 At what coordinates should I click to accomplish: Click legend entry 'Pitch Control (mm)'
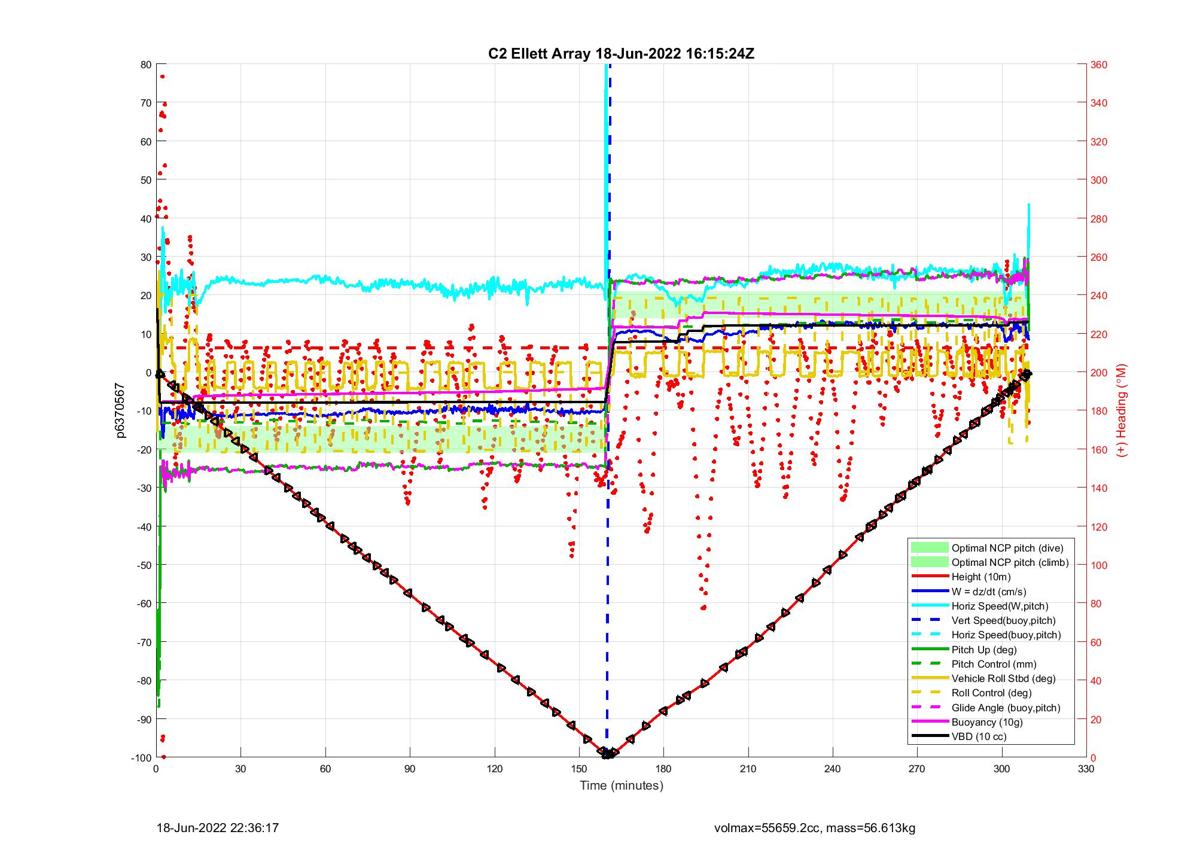tap(994, 664)
